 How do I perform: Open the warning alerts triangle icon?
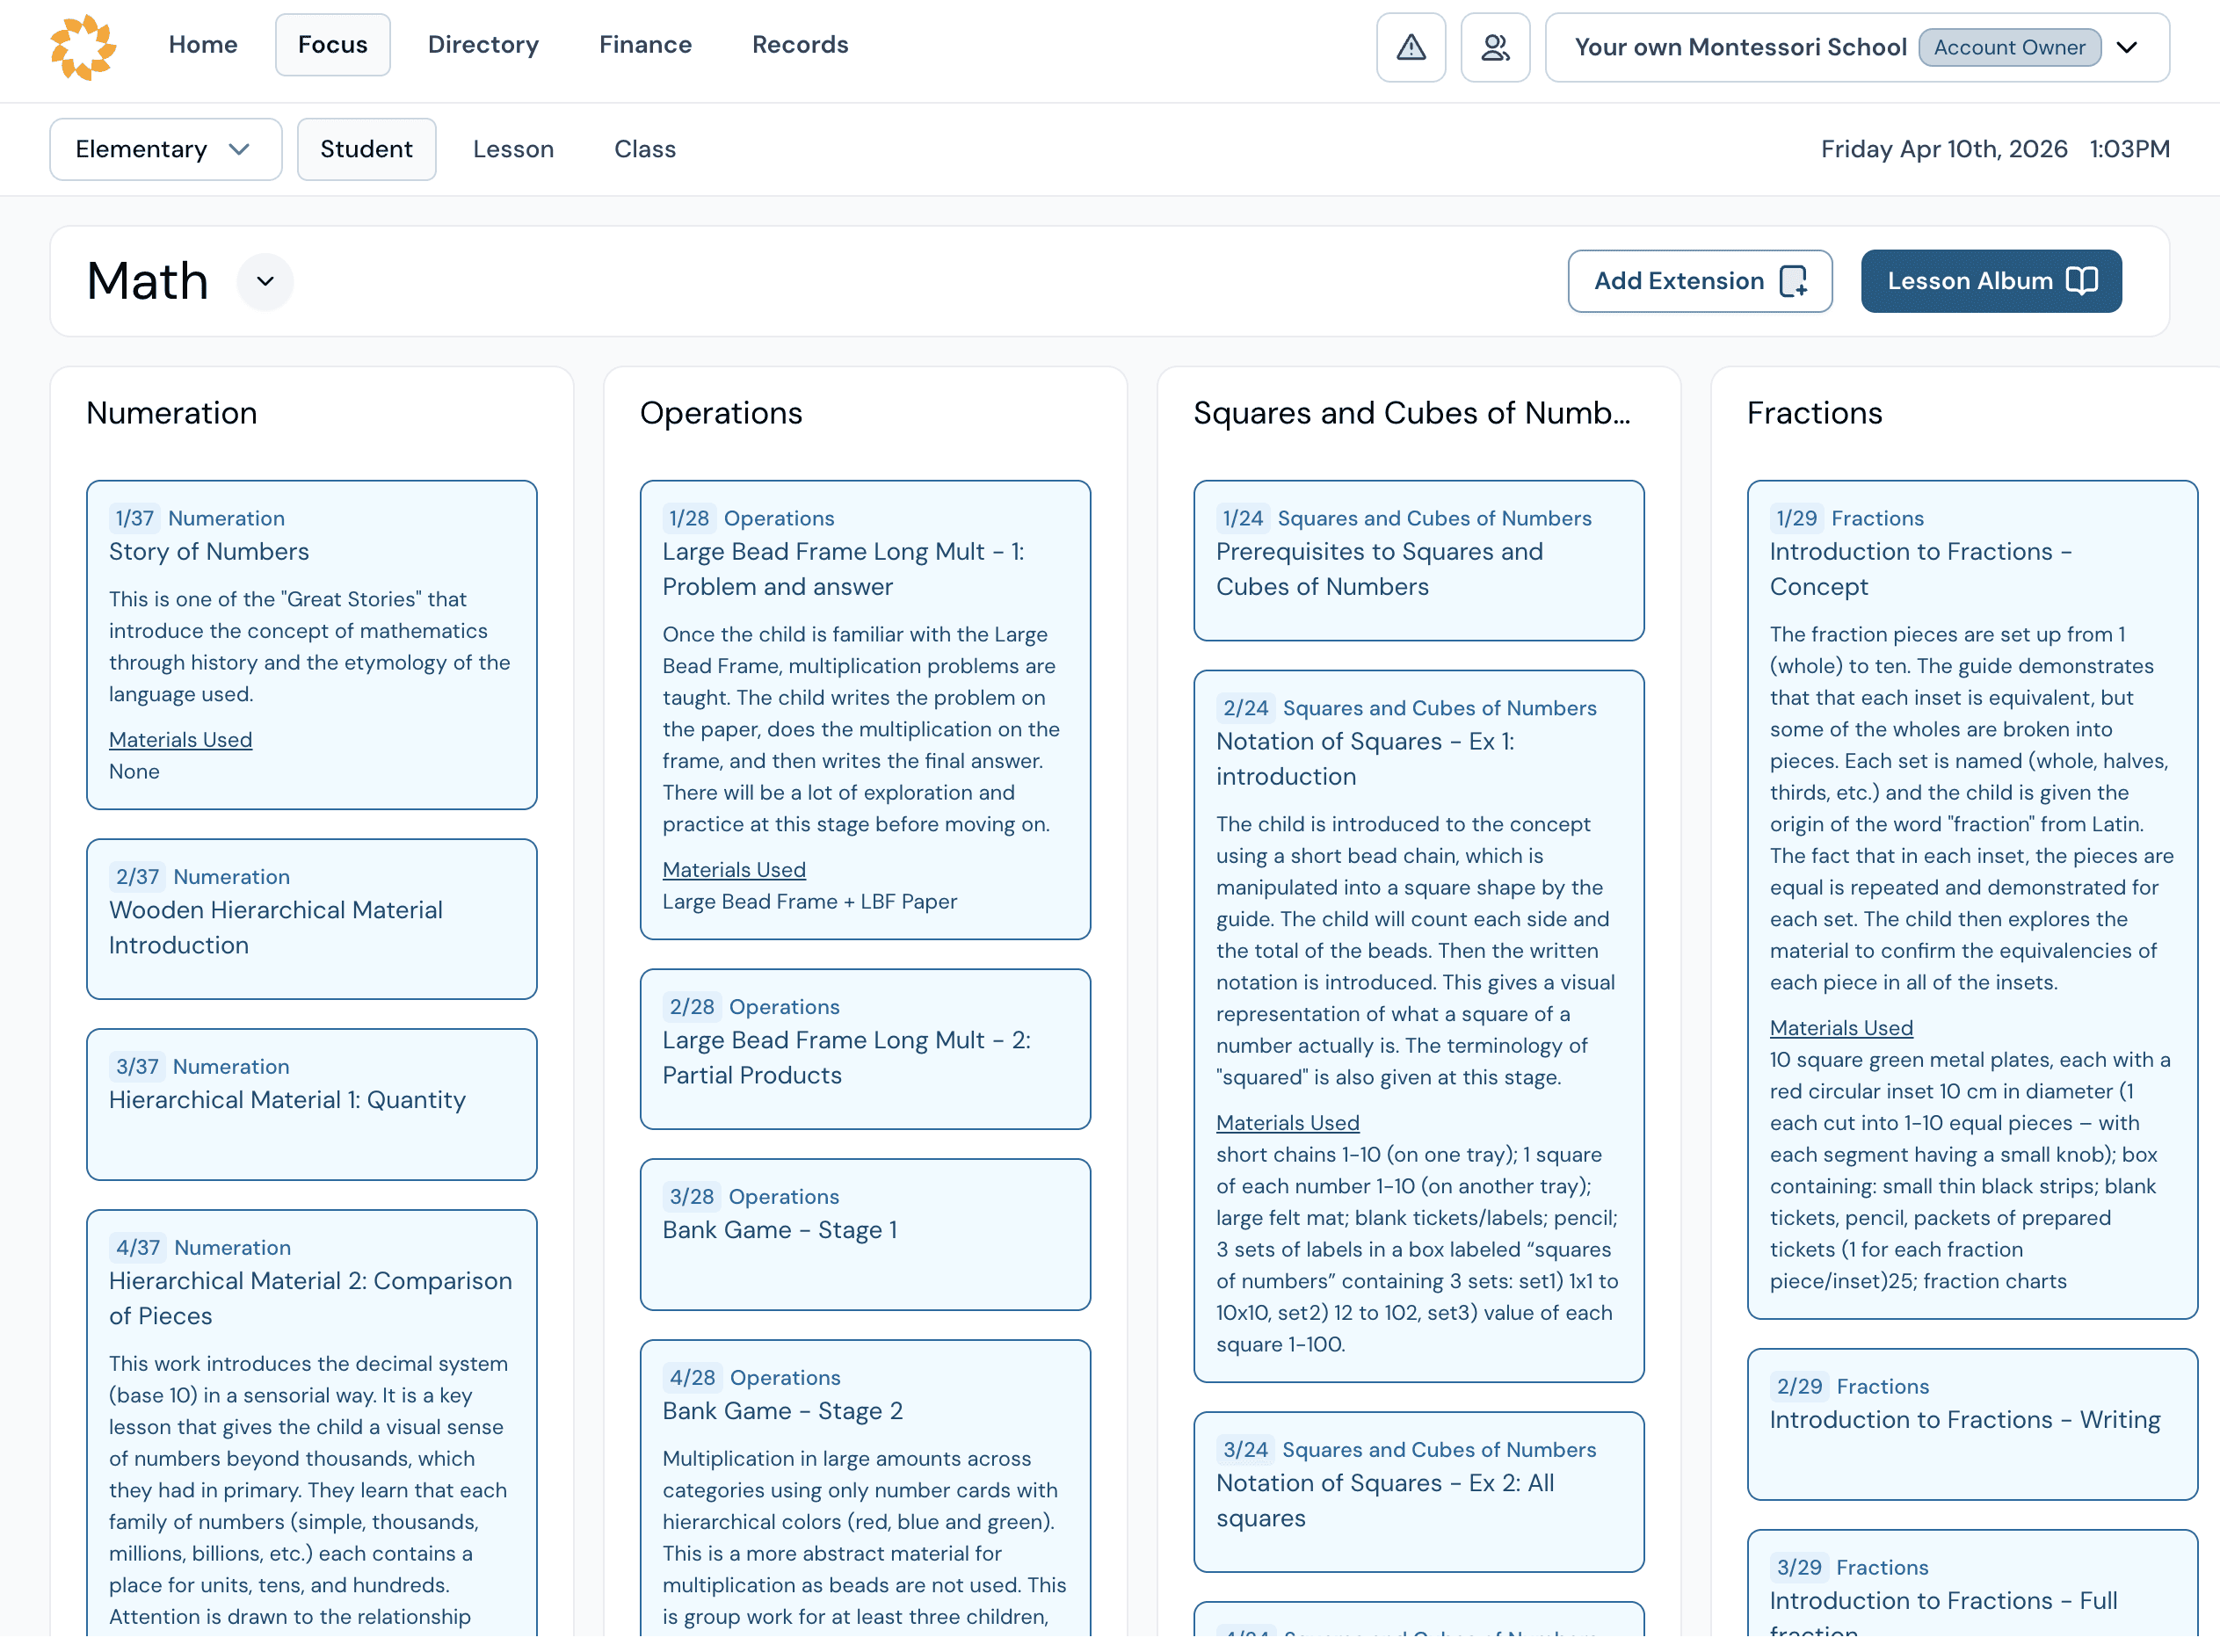tap(1410, 47)
